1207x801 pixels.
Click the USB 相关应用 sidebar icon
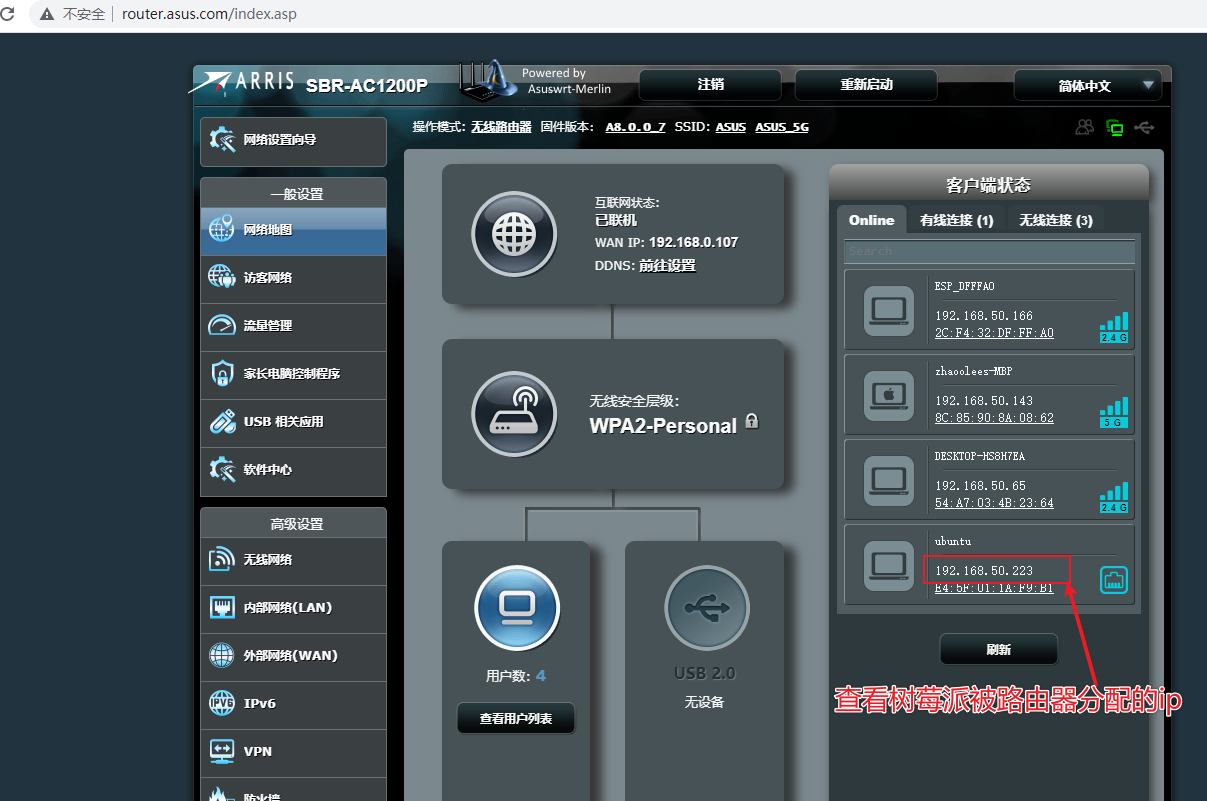point(222,421)
